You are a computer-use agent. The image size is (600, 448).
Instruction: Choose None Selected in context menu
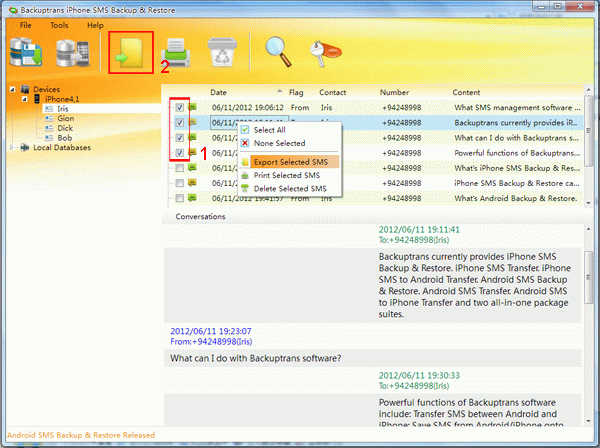290,143
